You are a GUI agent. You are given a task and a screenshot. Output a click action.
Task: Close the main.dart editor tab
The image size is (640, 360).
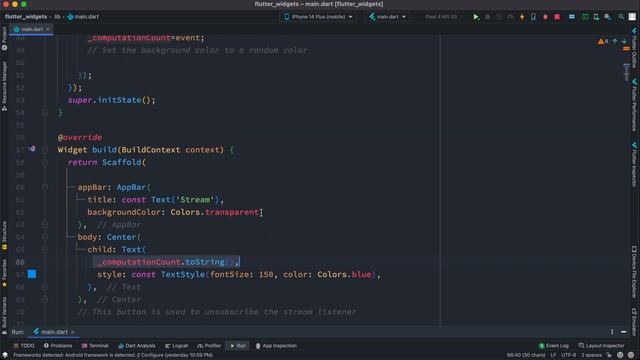coord(48,29)
